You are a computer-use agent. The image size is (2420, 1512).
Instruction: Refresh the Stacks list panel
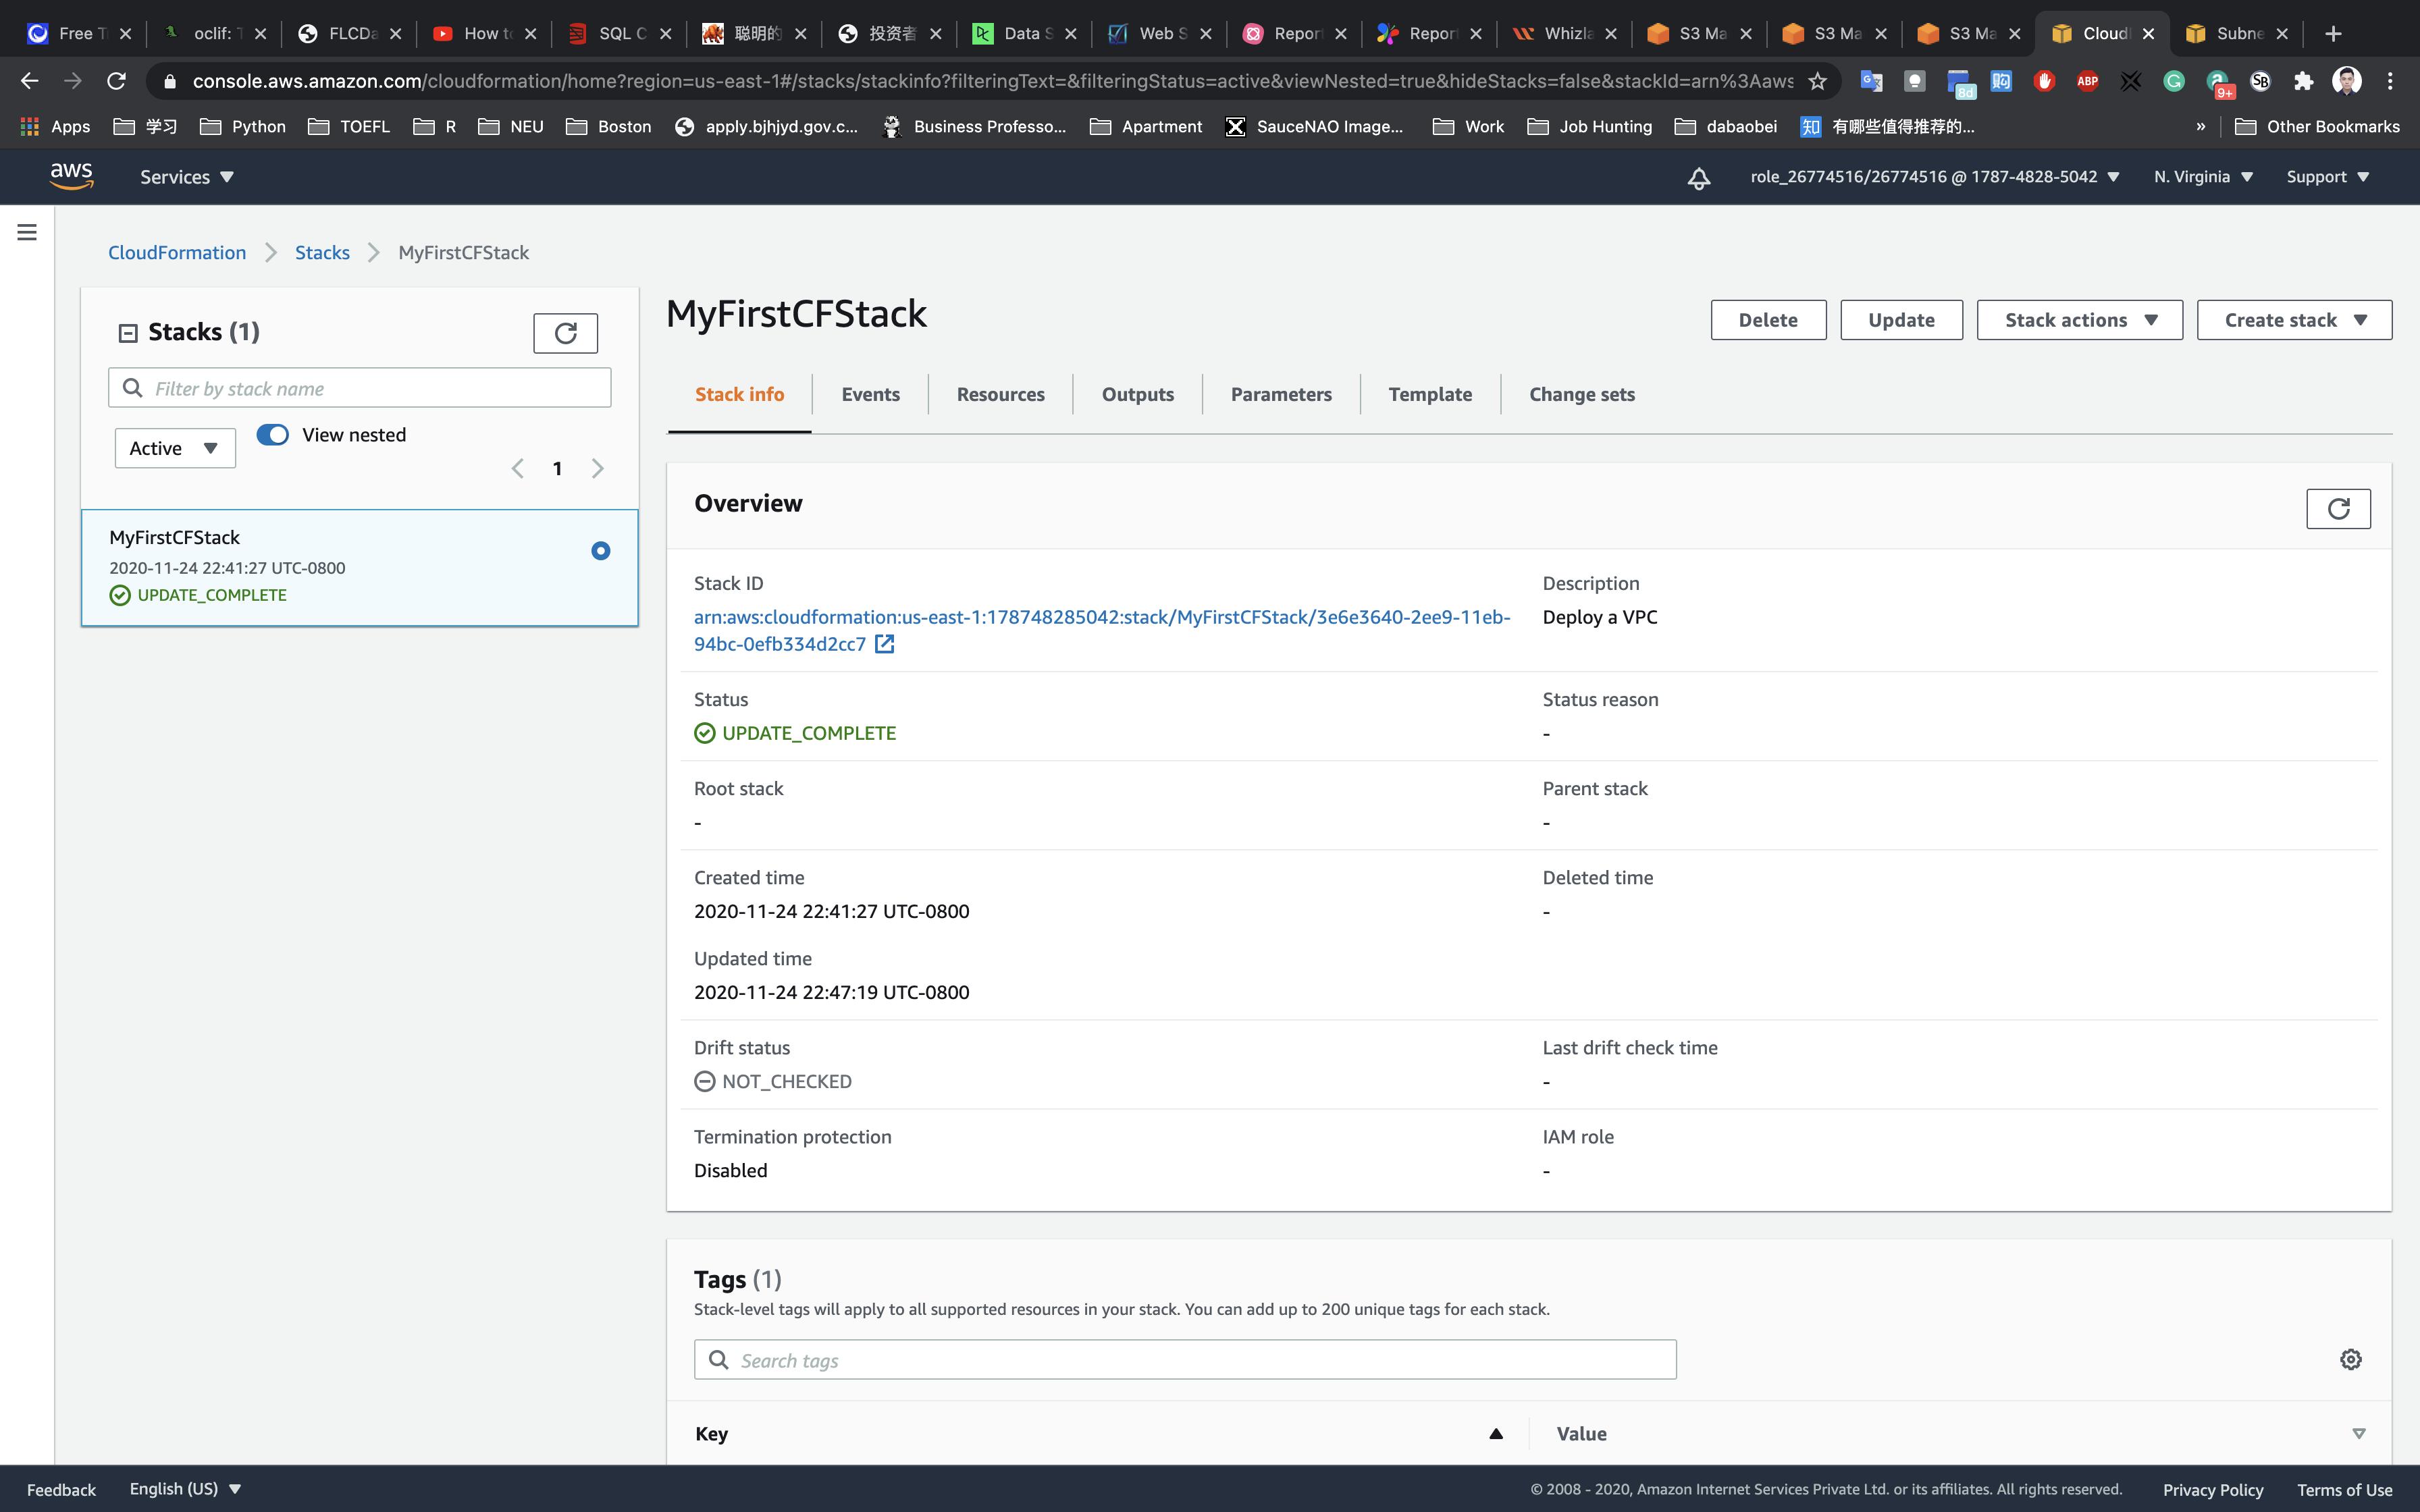(x=565, y=333)
